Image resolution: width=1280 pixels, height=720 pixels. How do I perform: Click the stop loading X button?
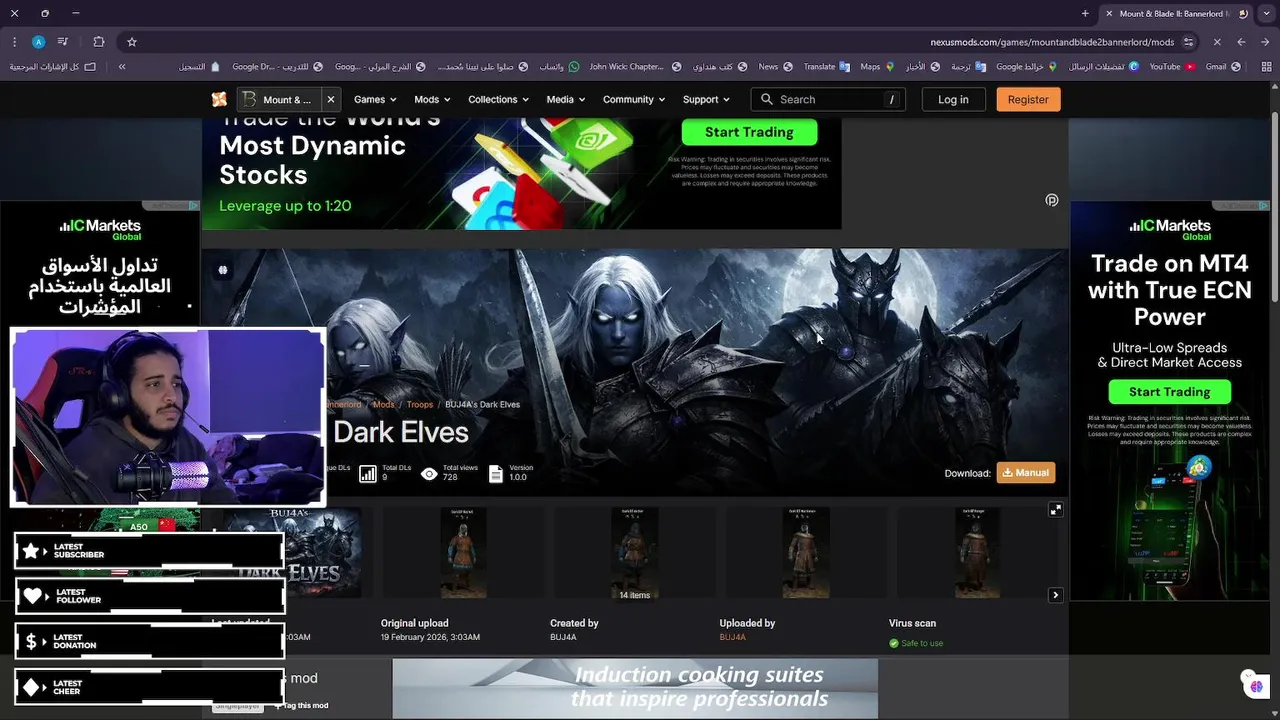pos(1217,42)
